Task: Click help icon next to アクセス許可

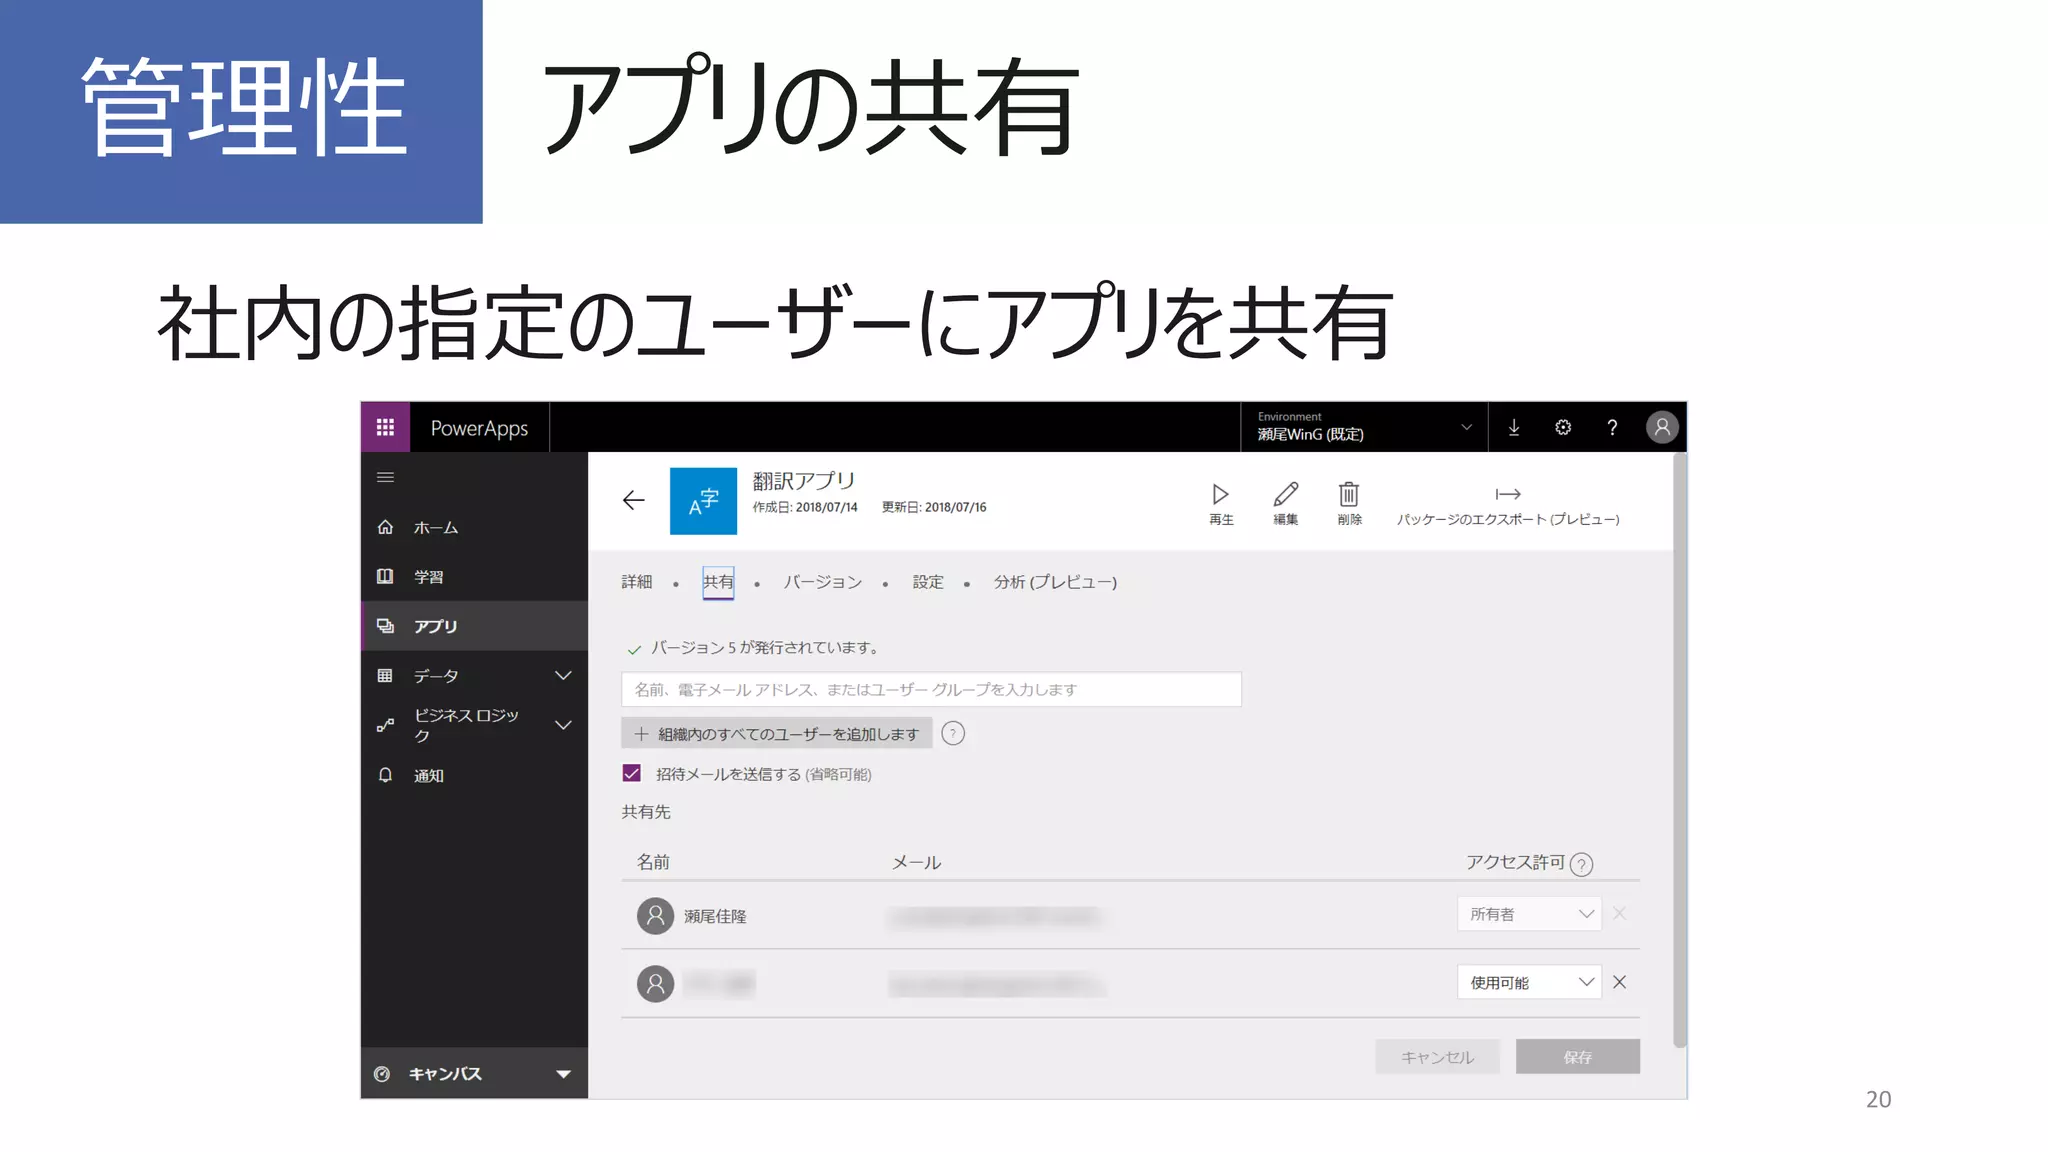Action: (1581, 864)
